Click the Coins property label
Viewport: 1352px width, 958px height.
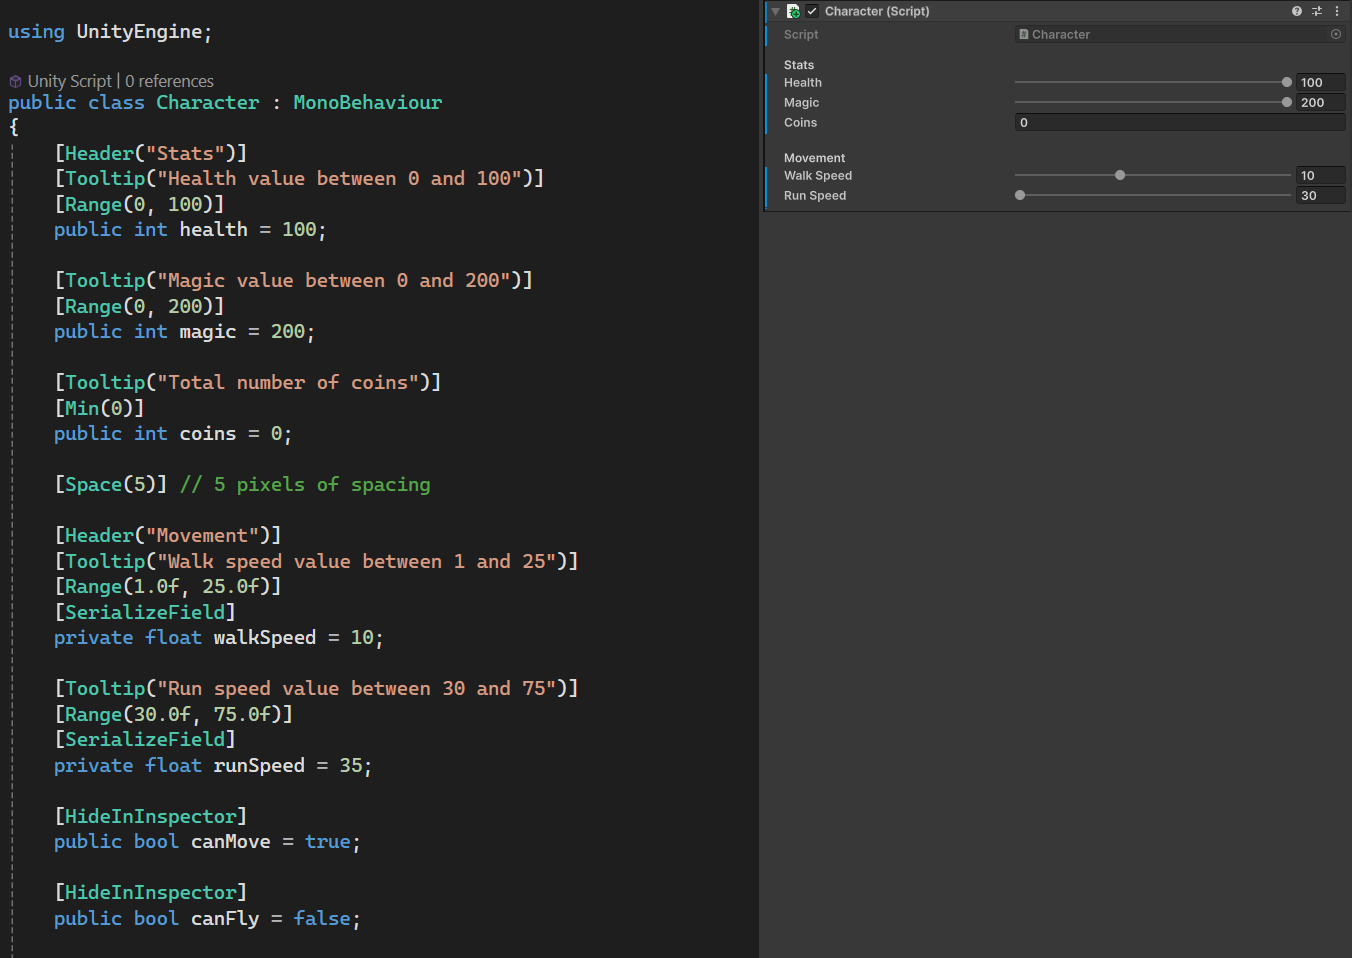pos(800,123)
